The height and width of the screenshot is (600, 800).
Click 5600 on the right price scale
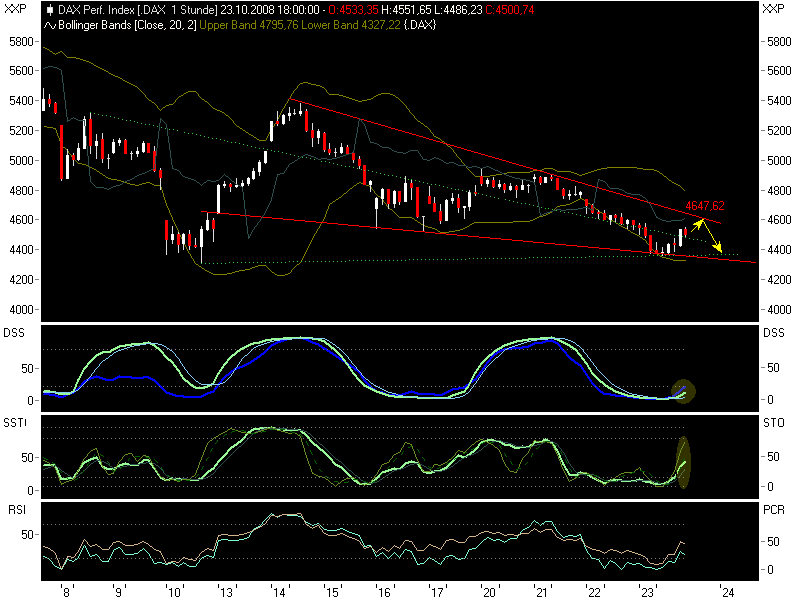pyautogui.click(x=779, y=71)
